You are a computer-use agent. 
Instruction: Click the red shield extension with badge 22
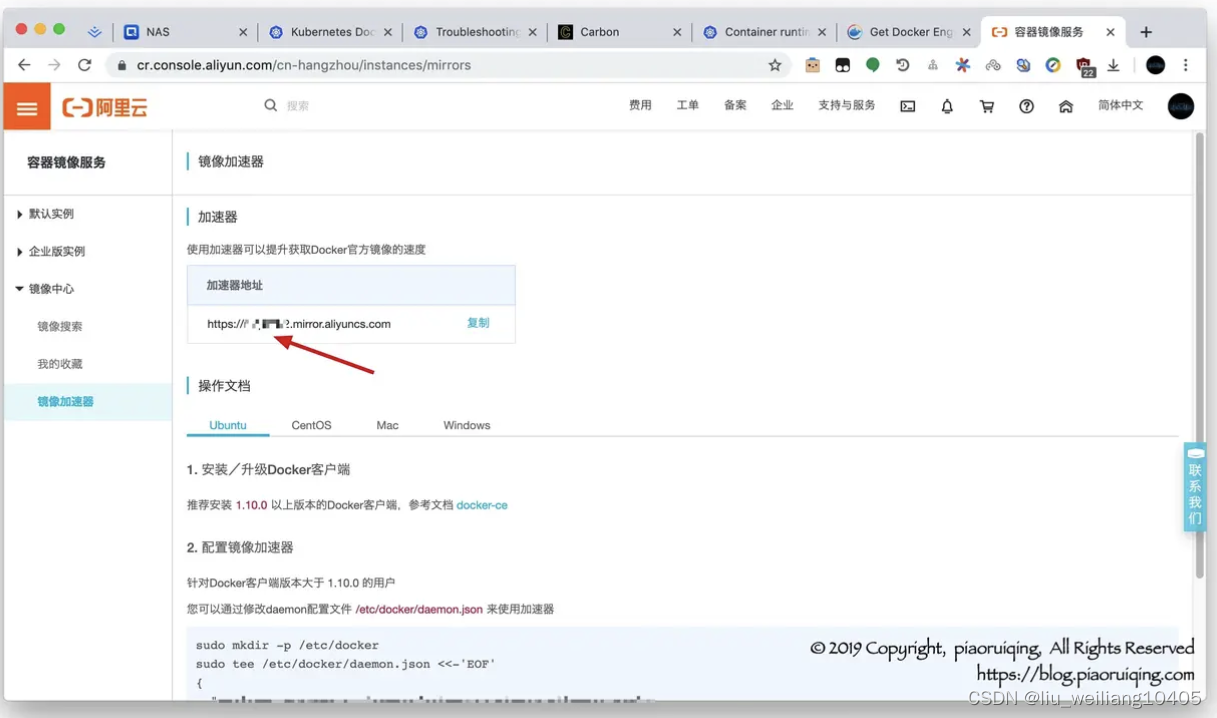coord(1084,66)
